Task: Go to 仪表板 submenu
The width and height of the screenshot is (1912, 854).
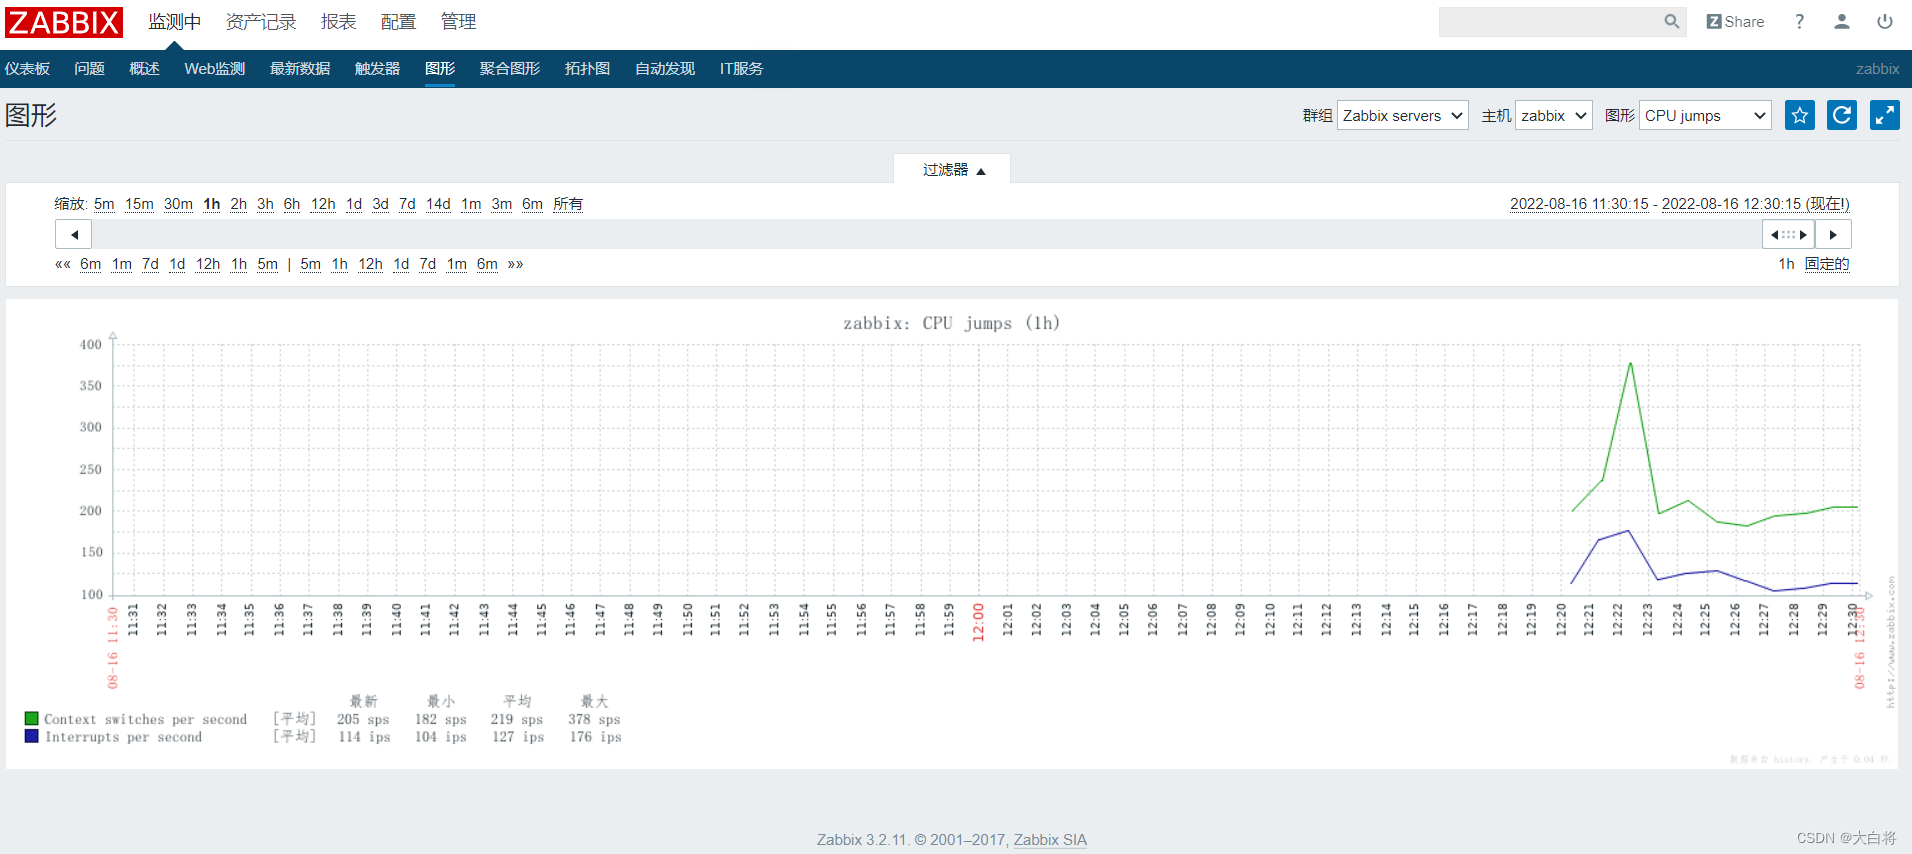Action: click(27, 68)
